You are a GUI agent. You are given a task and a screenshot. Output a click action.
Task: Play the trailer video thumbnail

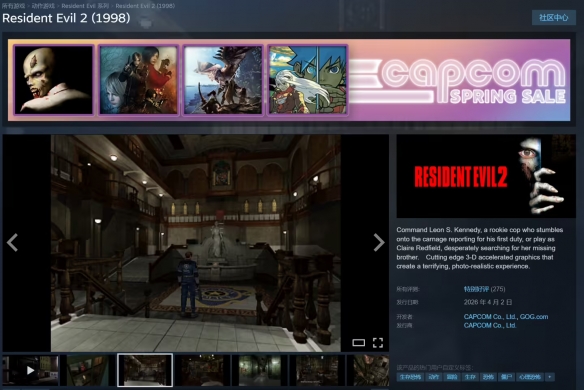[x=31, y=370]
